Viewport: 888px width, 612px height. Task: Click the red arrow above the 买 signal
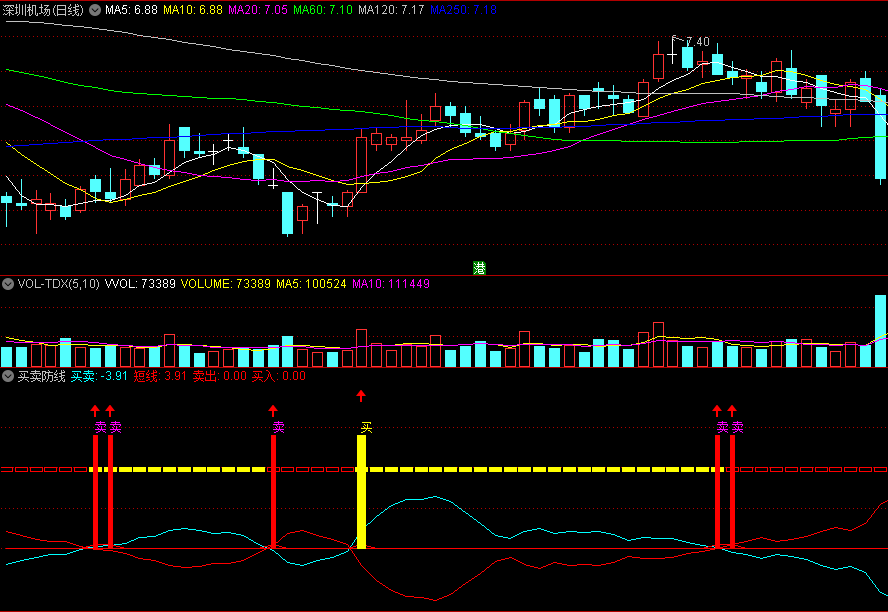[x=361, y=396]
